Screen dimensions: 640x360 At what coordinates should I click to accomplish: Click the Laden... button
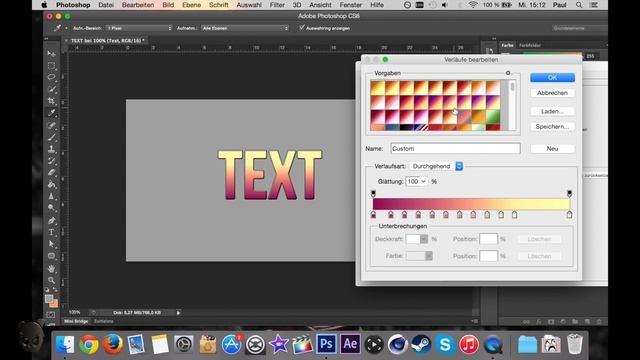coord(552,111)
